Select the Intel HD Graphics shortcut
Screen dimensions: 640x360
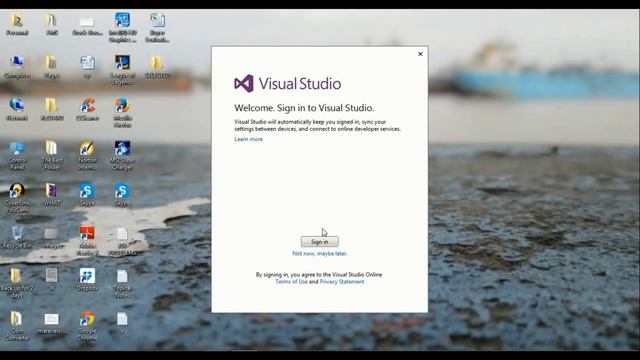(122, 27)
